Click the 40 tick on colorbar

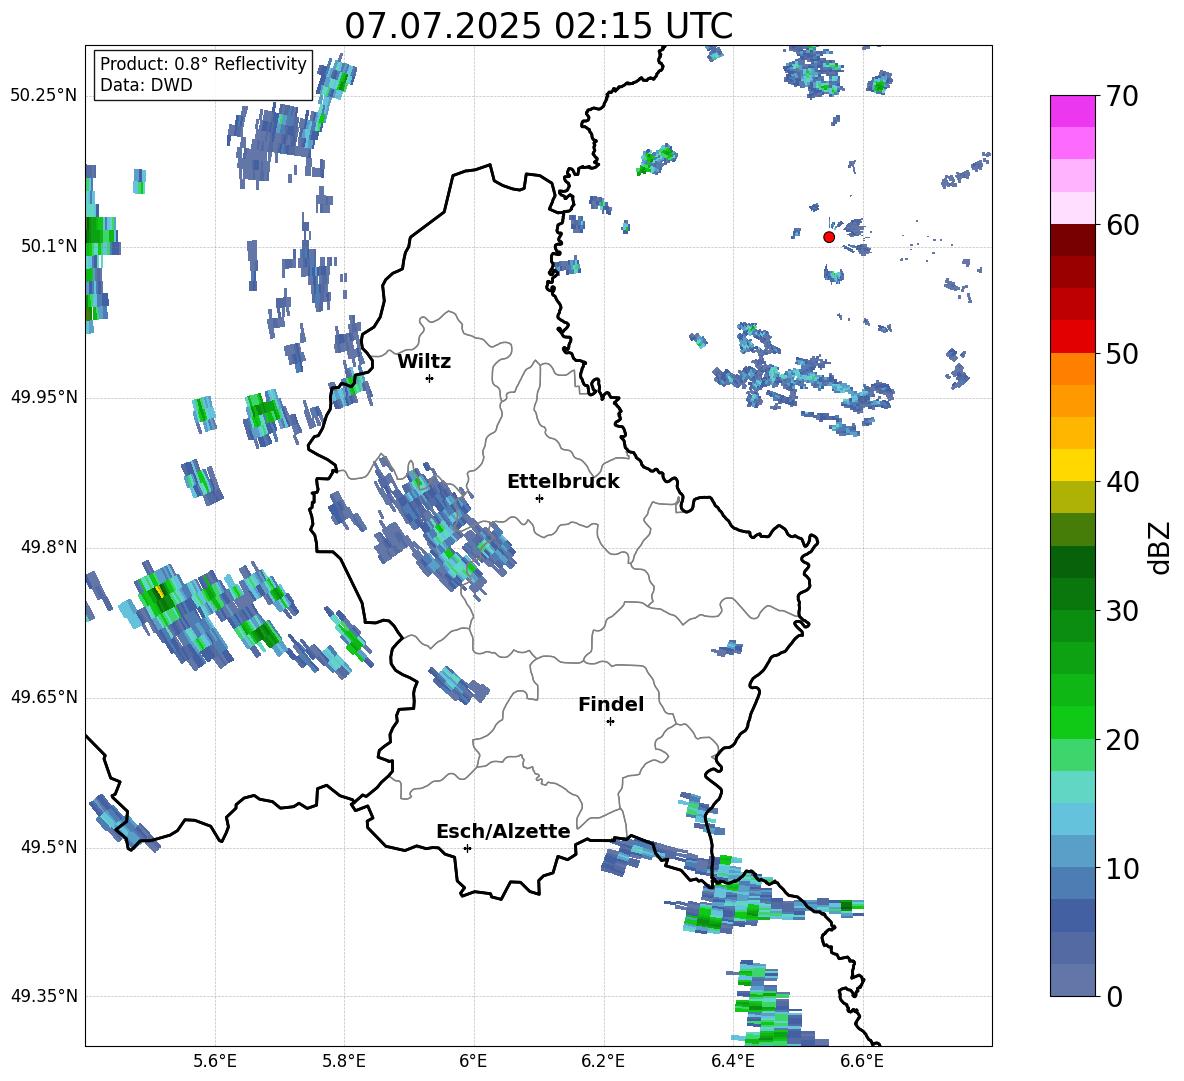1122,482
